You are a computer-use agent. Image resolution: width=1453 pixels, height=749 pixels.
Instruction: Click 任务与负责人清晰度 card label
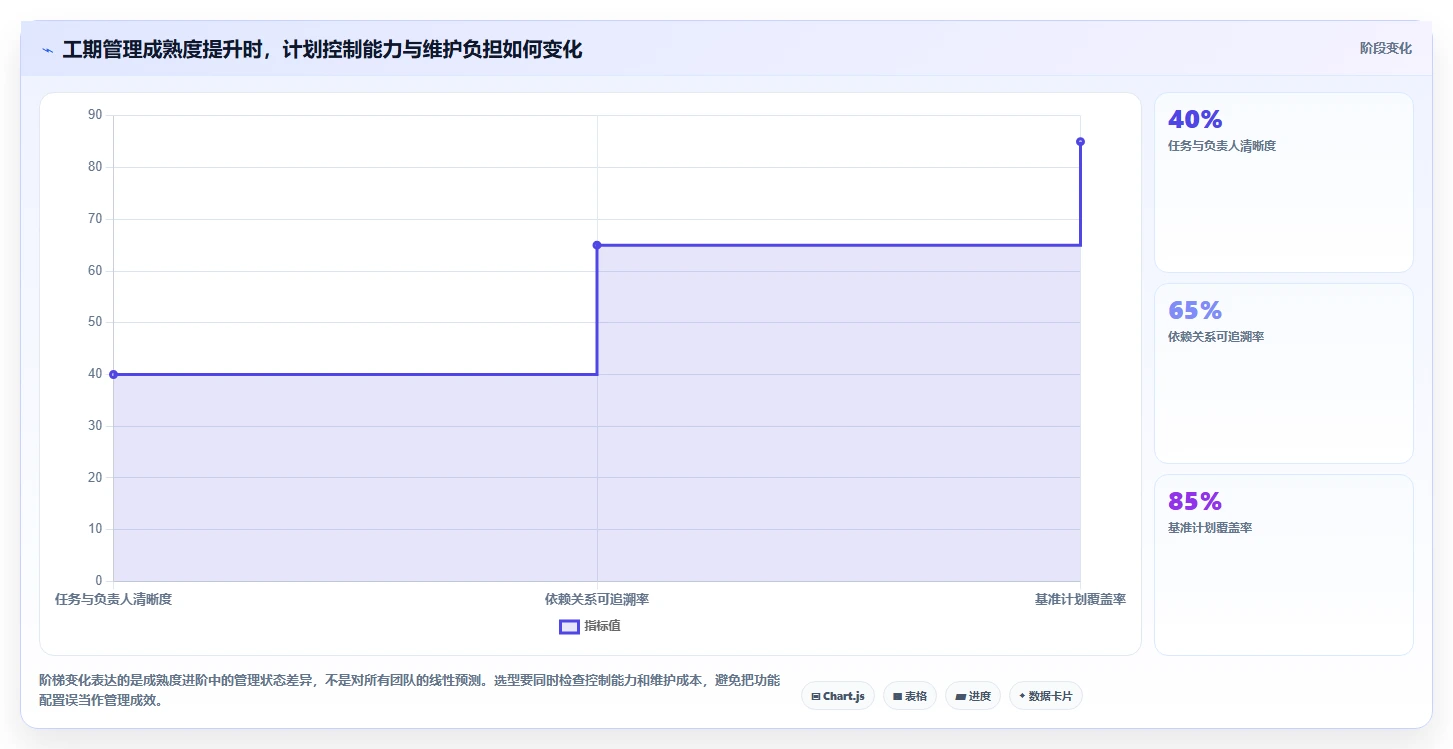1222,146
